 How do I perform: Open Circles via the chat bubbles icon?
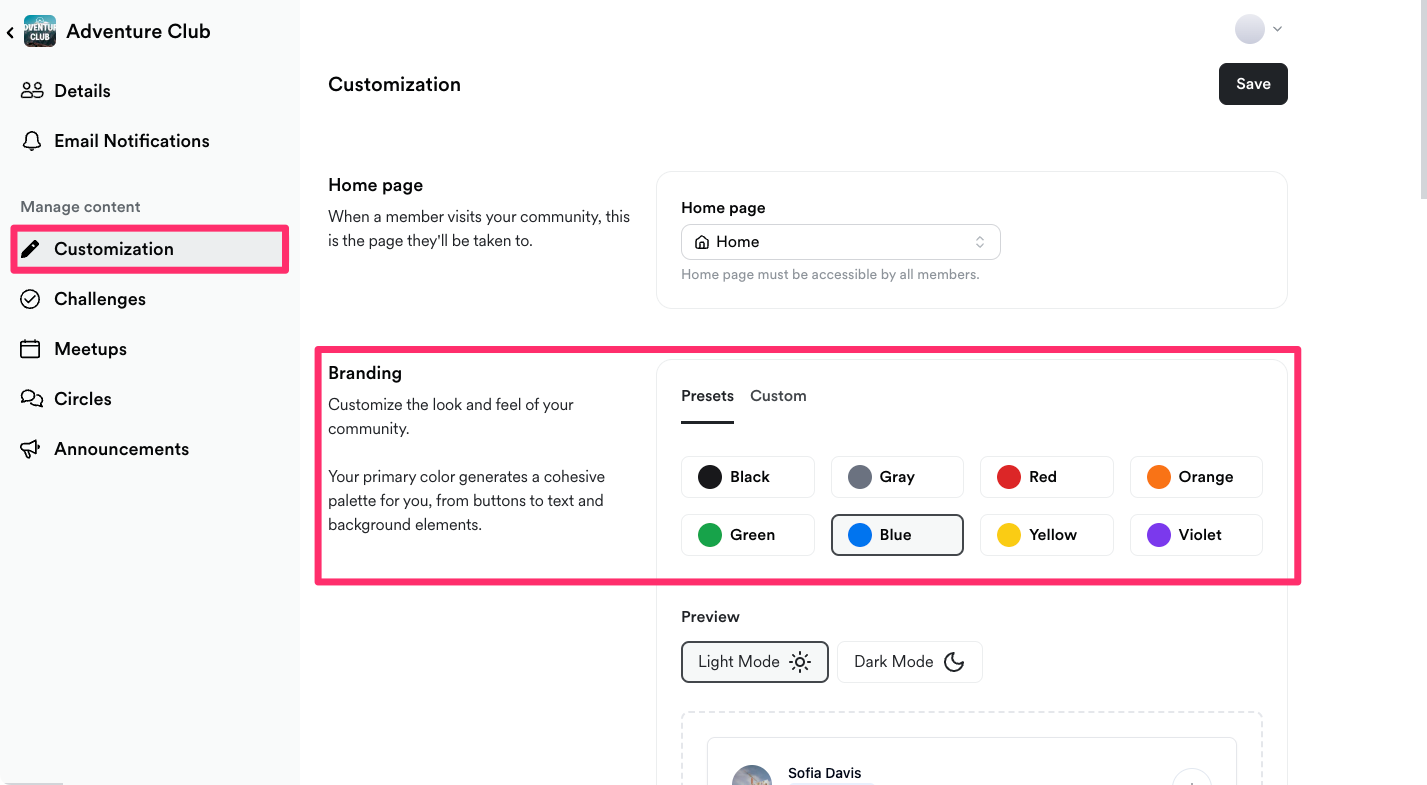[32, 399]
